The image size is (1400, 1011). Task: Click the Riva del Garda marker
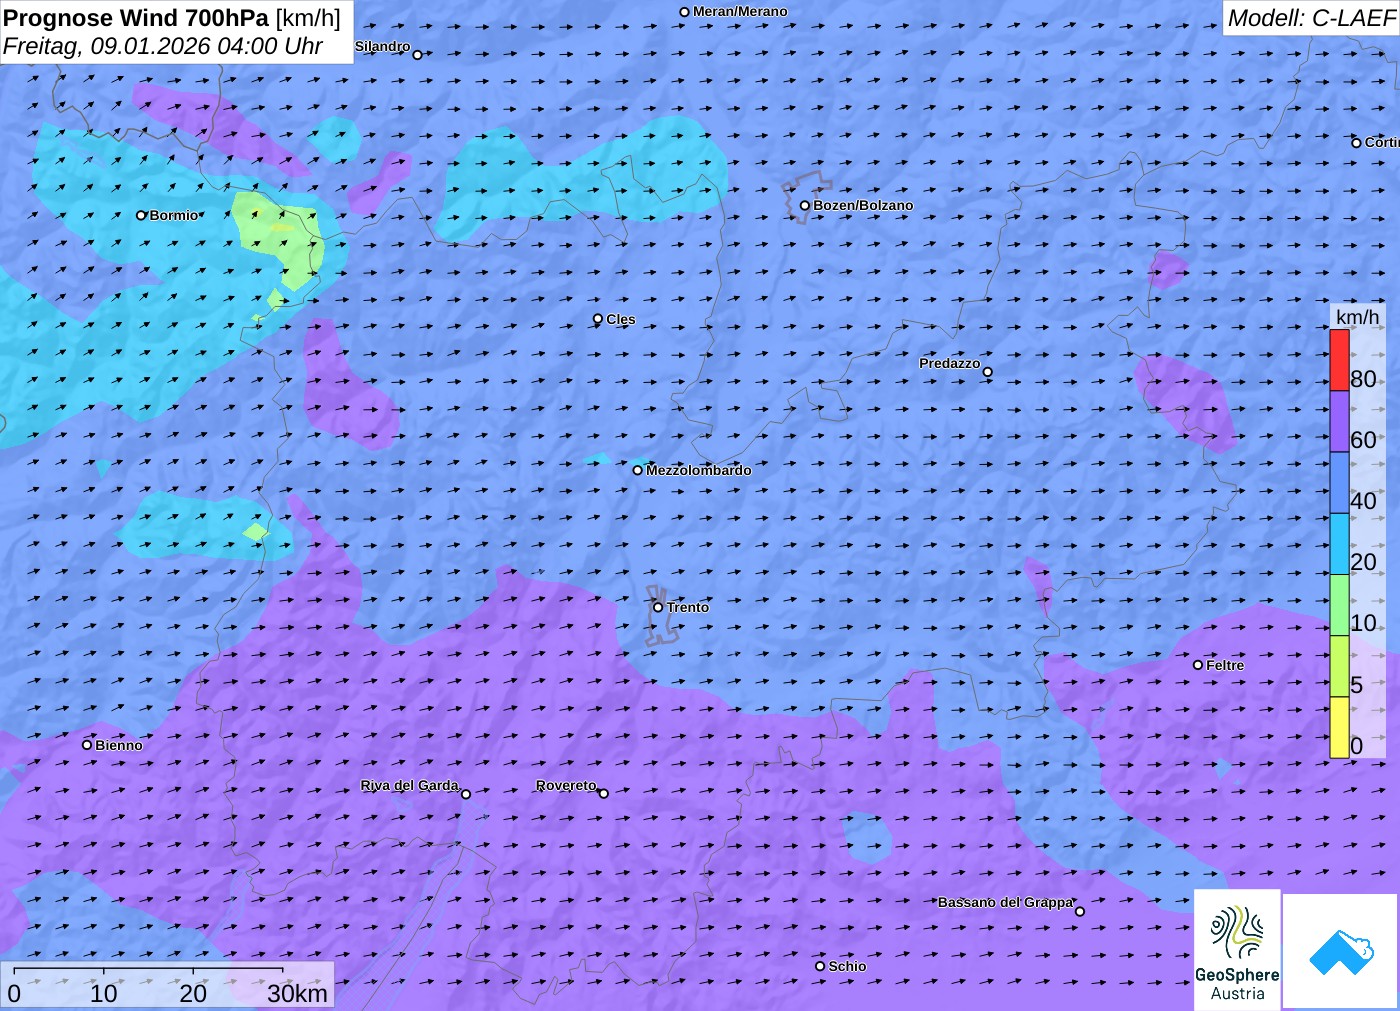pyautogui.click(x=466, y=794)
